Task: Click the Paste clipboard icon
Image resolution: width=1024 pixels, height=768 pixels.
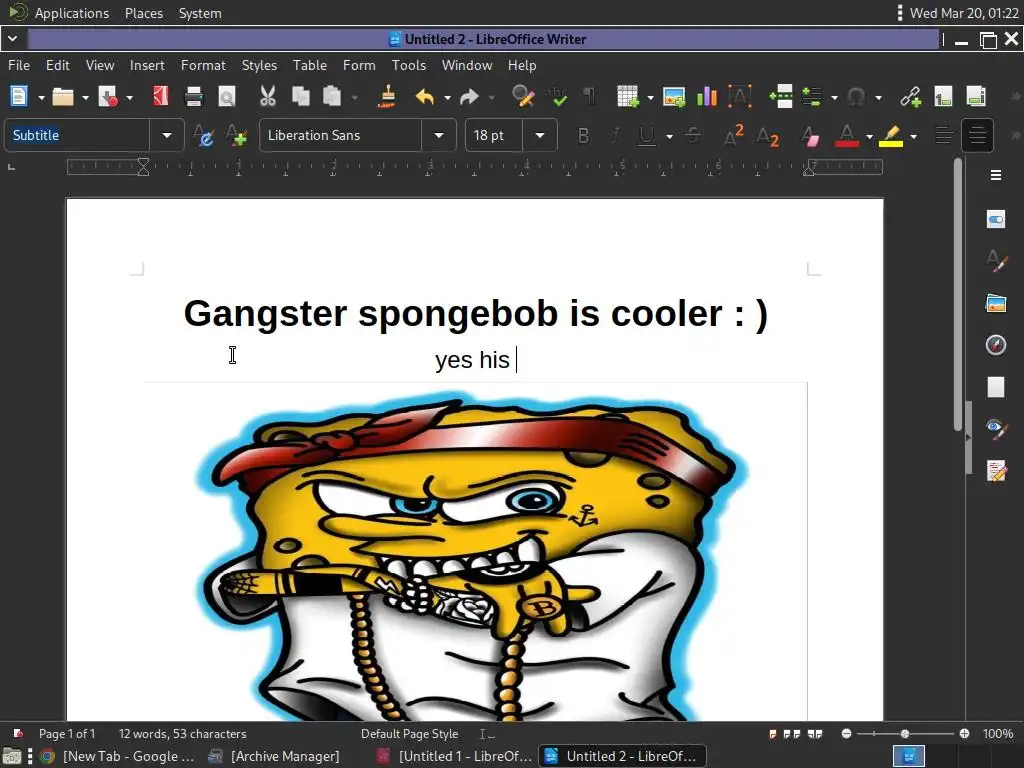Action: coord(332,97)
